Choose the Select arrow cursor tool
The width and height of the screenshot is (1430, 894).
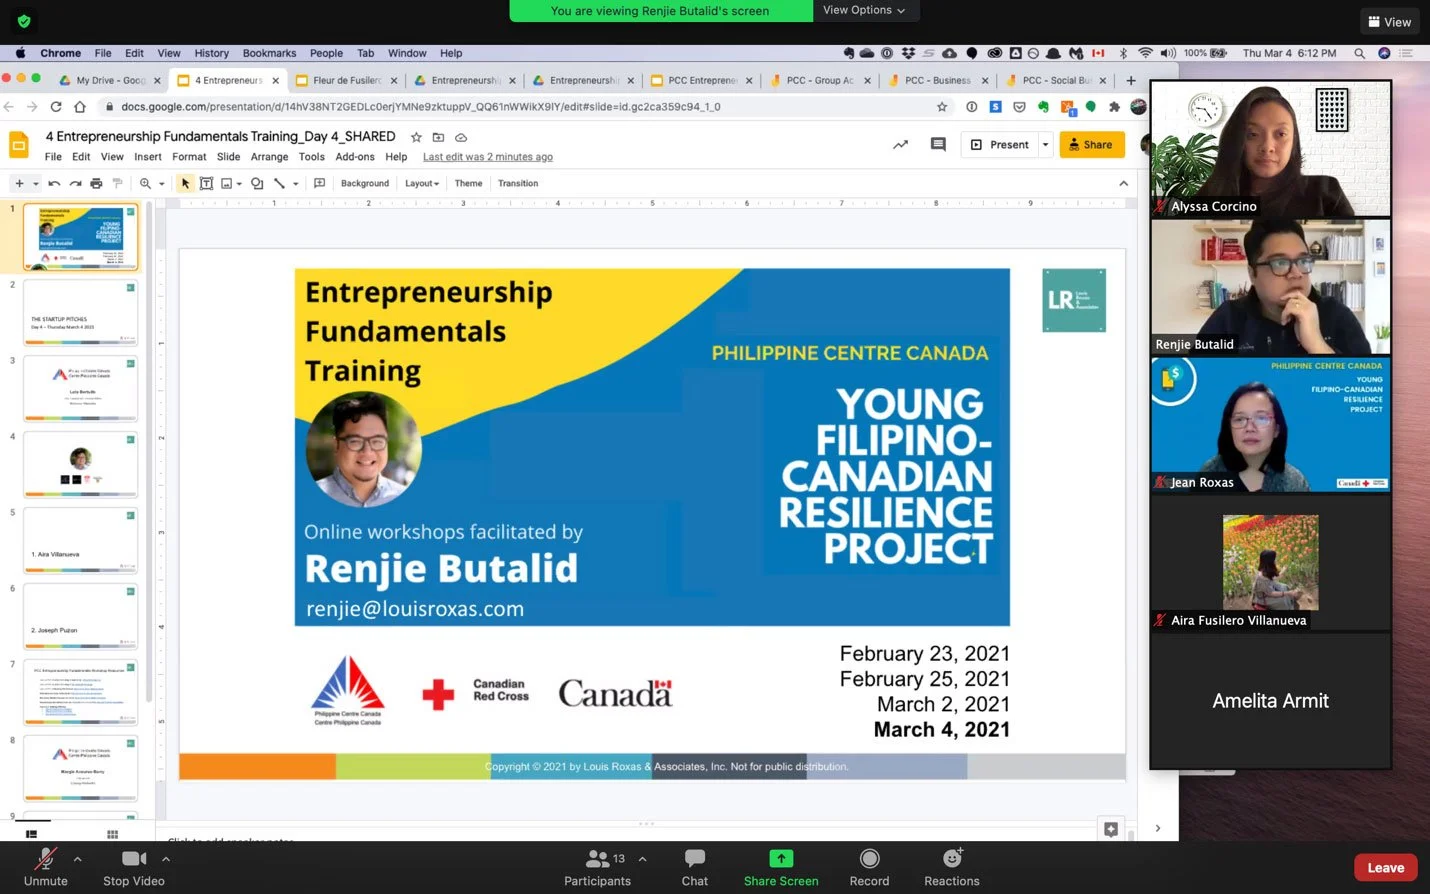pos(185,183)
